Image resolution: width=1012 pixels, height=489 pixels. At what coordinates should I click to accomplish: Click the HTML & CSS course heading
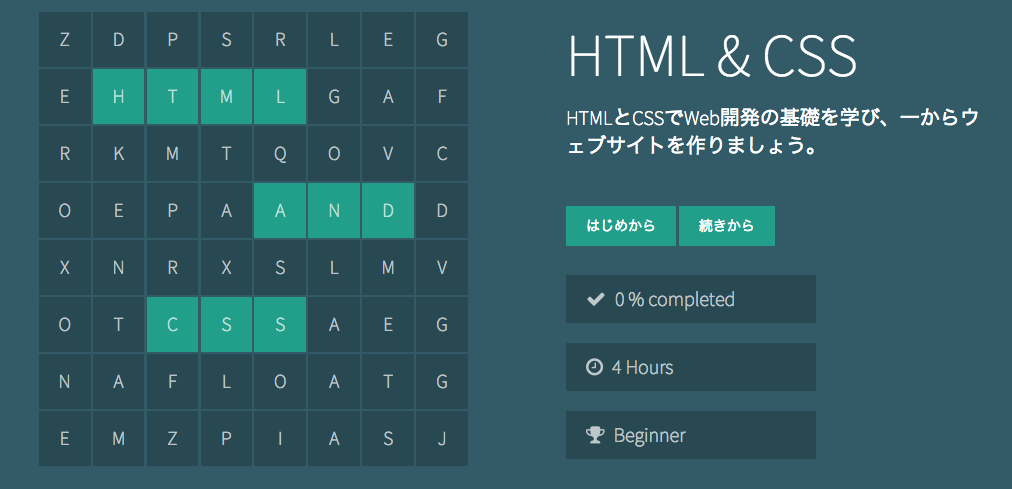pyautogui.click(x=712, y=57)
